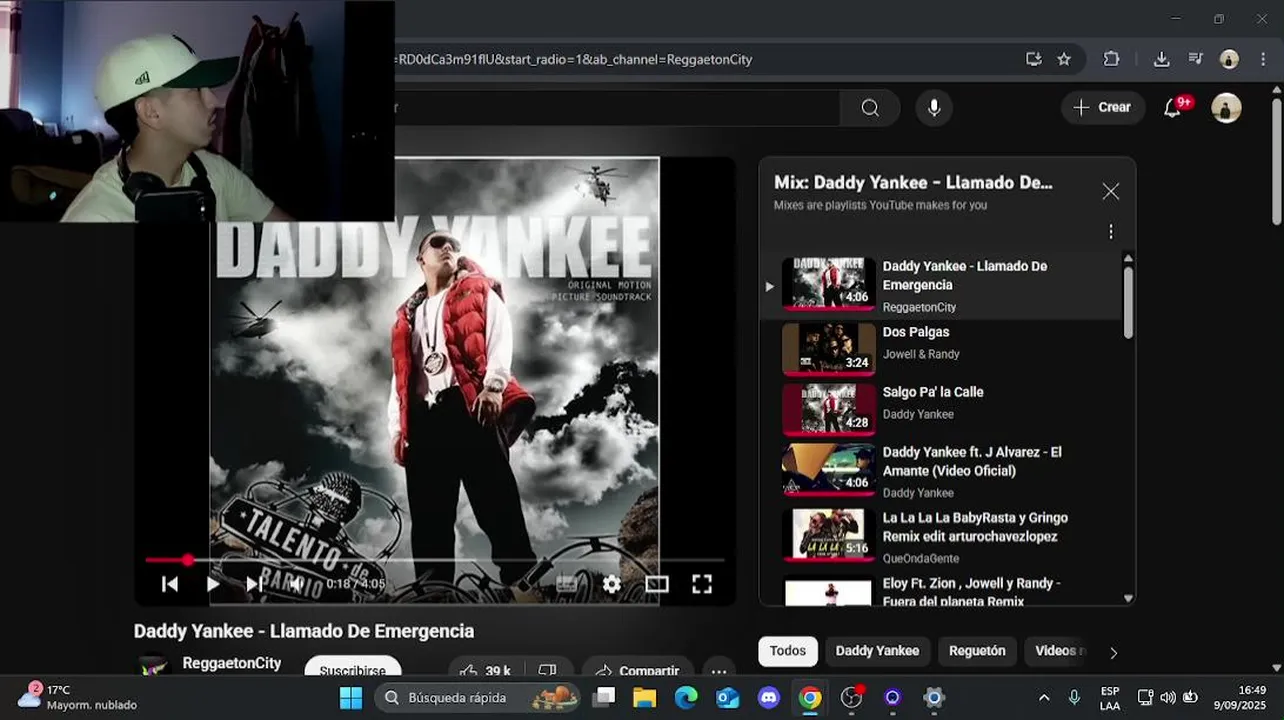The image size is (1284, 720).
Task: Click the red video progress bar scrubber
Action: (x=188, y=560)
